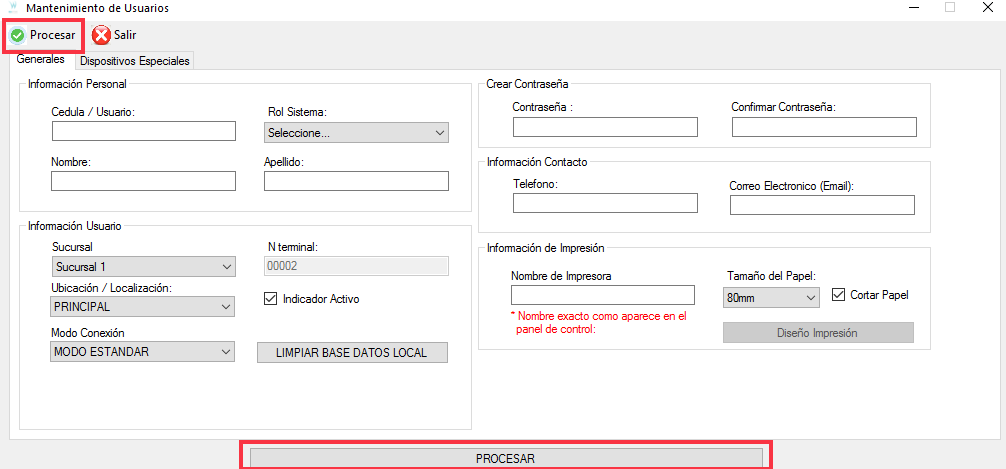This screenshot has height=469, width=1006.
Task: Click the Diseño Impresión button
Action: 818,333
